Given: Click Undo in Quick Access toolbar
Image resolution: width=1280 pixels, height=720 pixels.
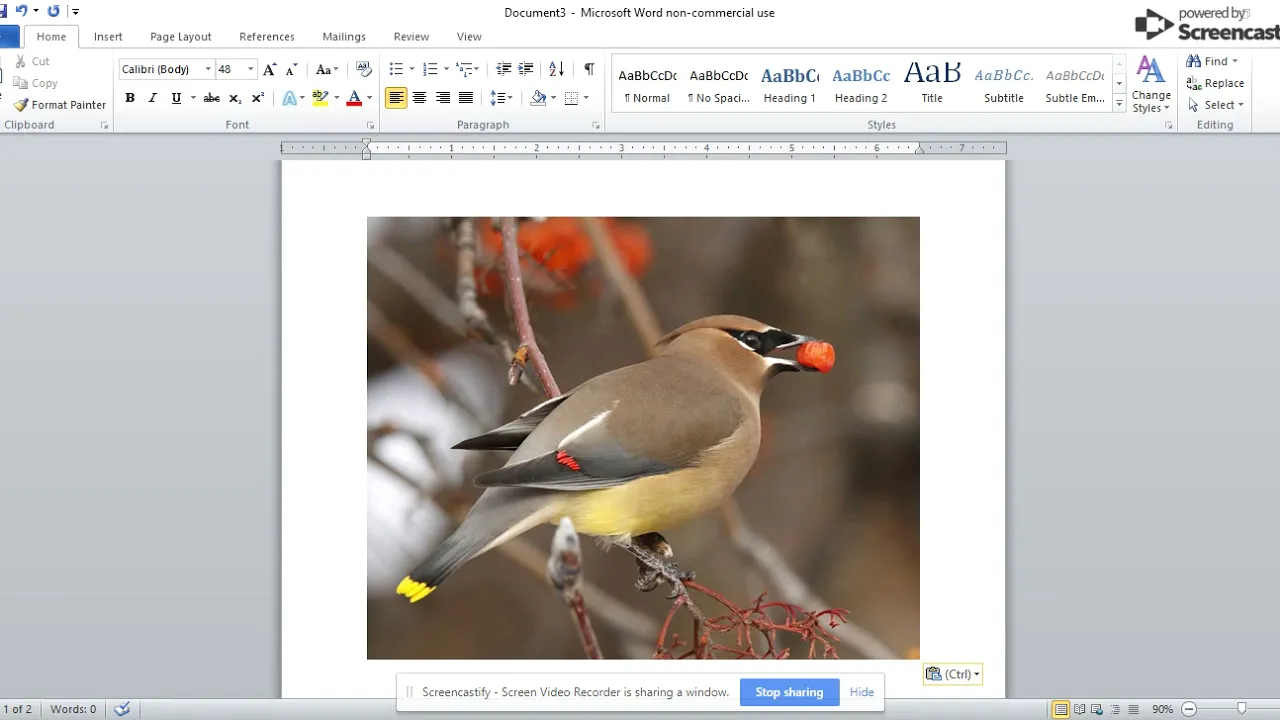Looking at the screenshot, I should pyautogui.click(x=21, y=12).
